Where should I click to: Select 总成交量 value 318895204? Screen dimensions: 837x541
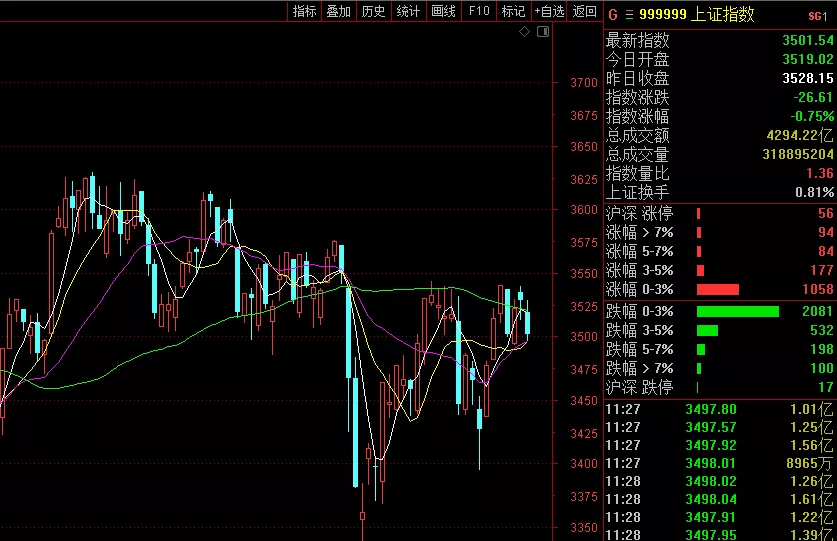pos(797,154)
